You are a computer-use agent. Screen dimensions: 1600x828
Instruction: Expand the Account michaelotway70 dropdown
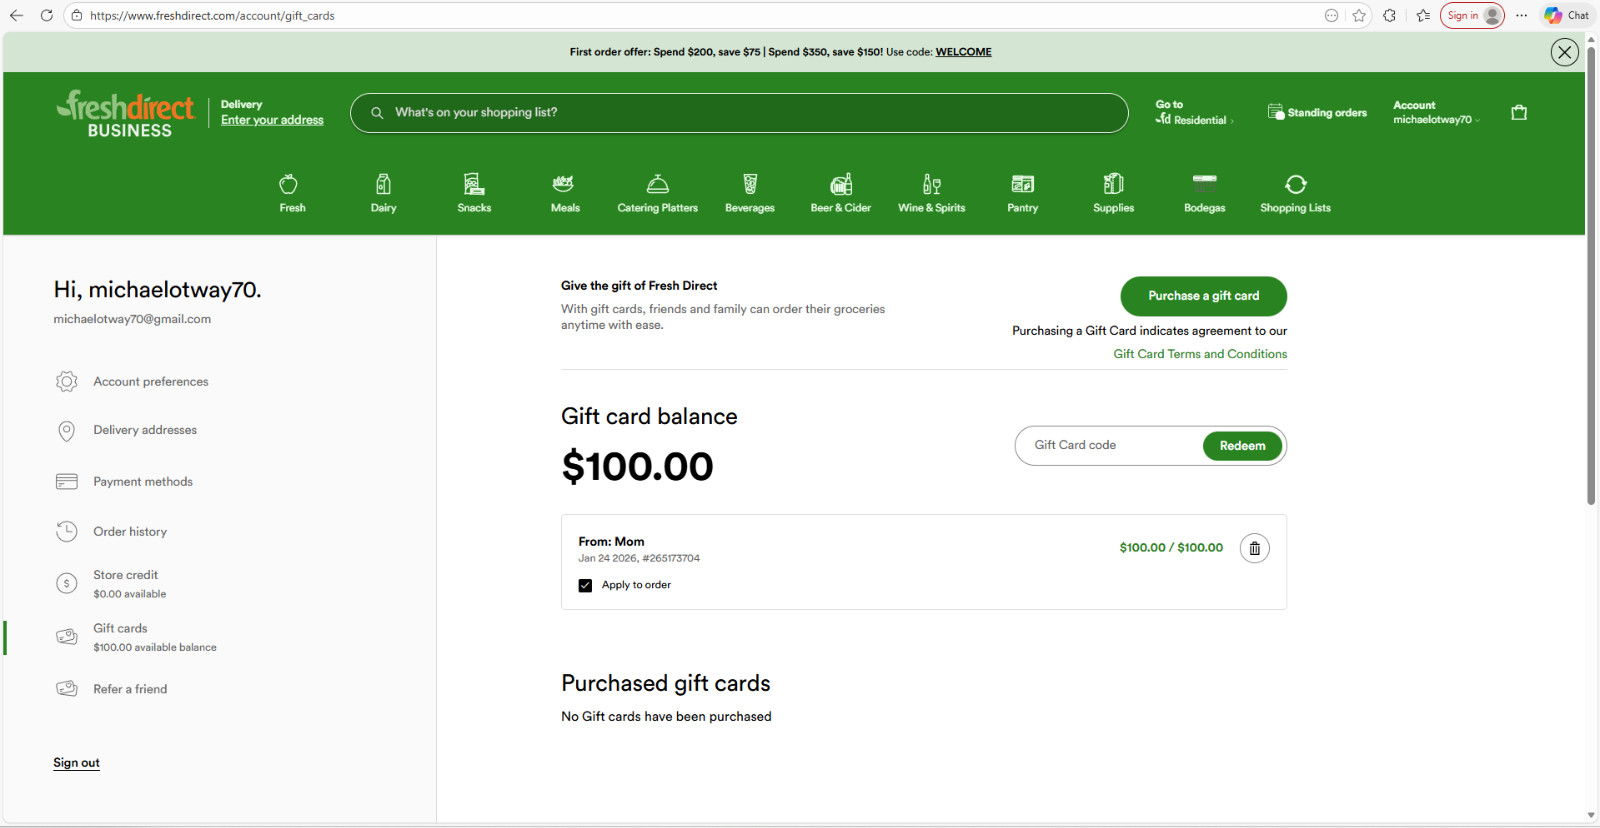(x=1436, y=112)
